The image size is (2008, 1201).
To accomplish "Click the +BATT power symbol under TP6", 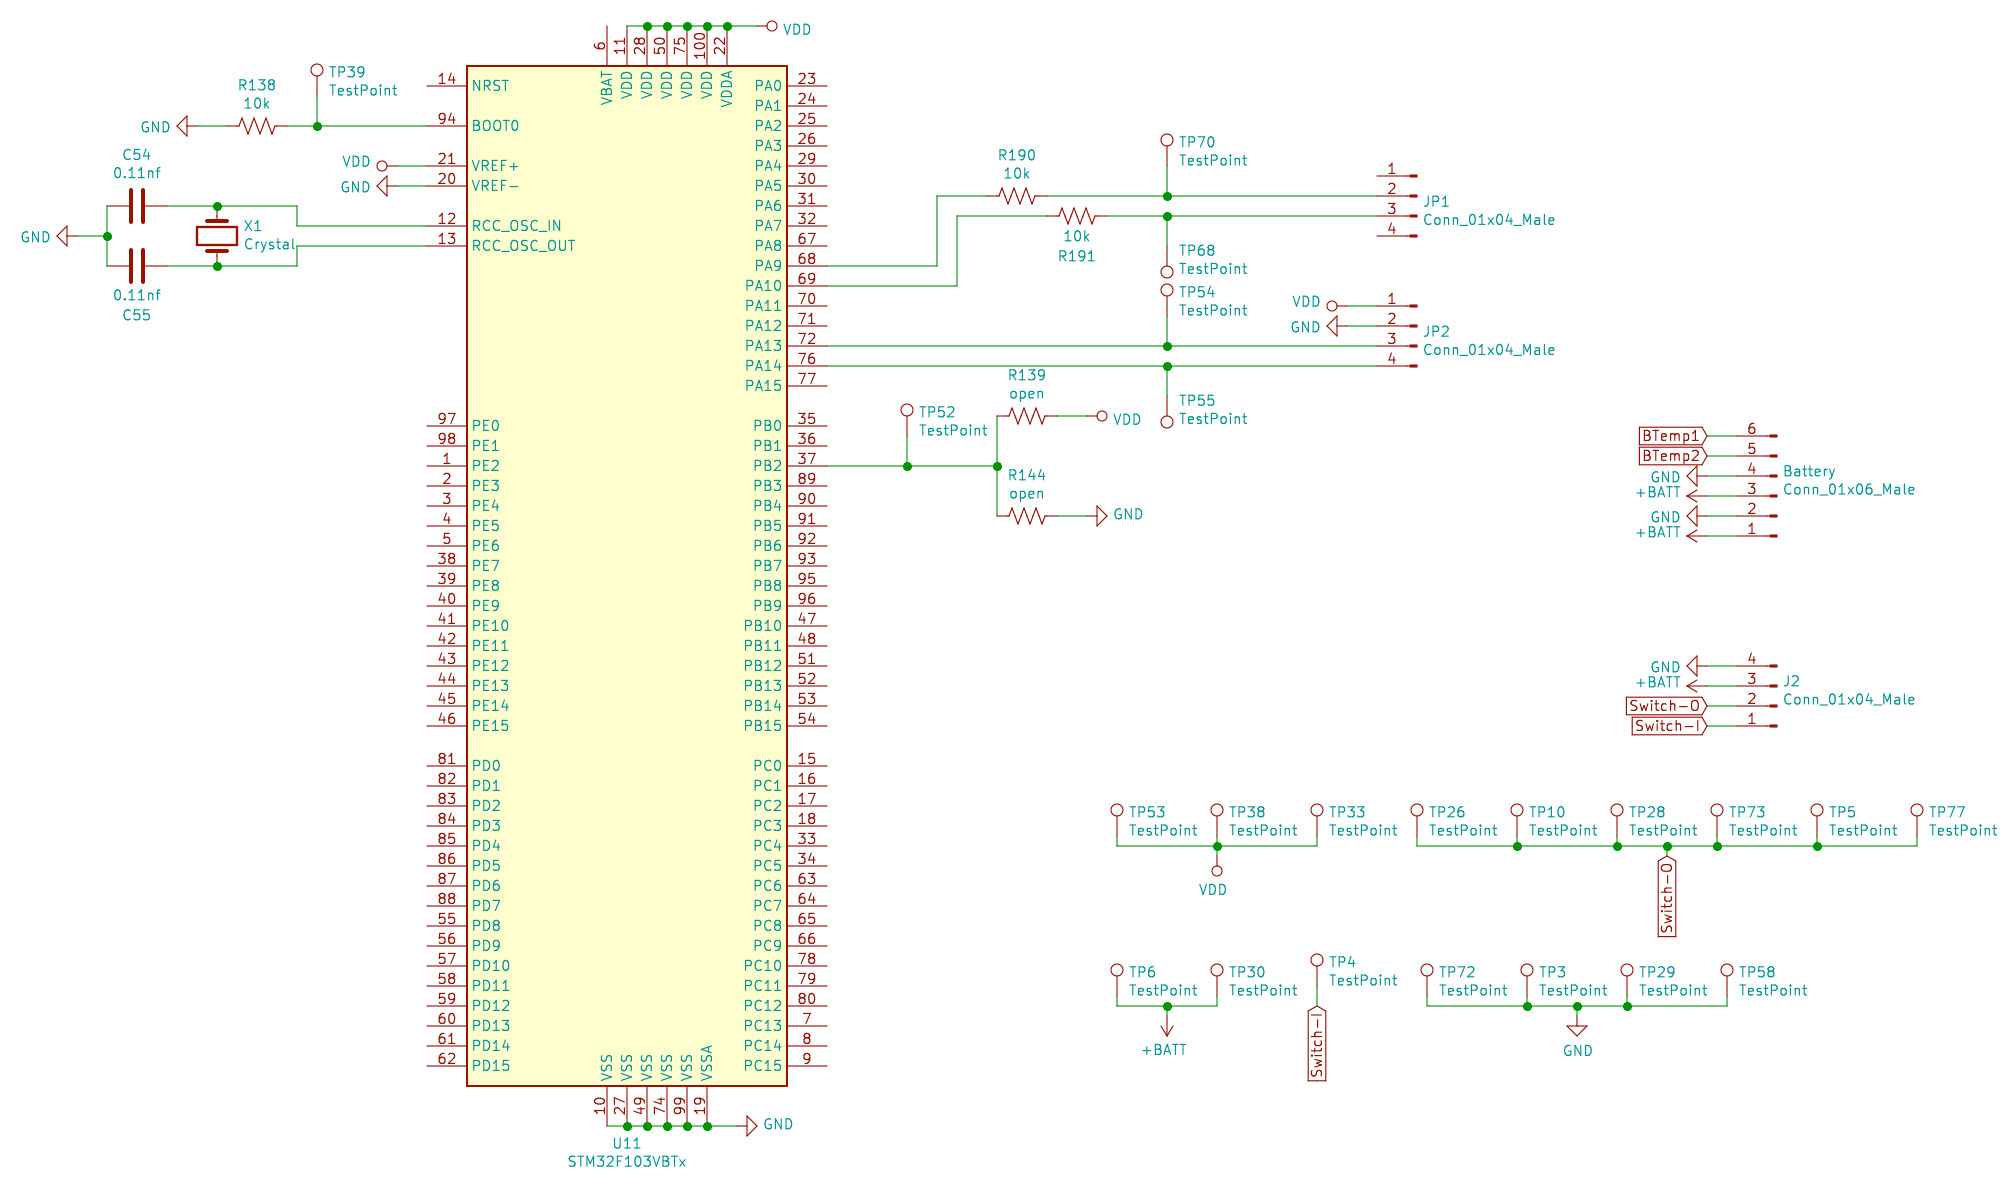I will click(x=1166, y=1032).
